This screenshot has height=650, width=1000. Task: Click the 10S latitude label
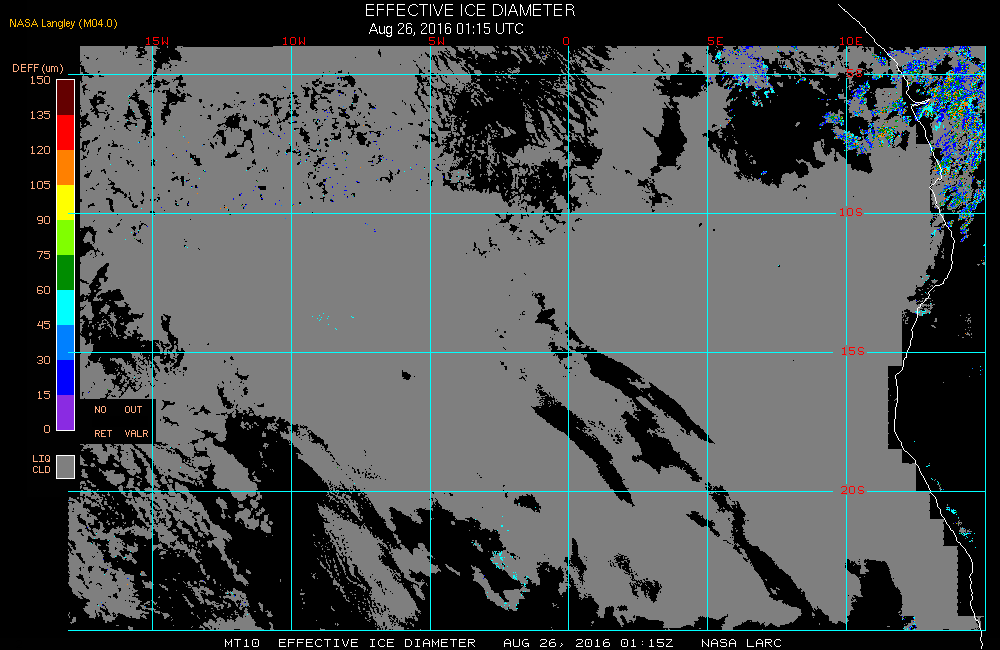point(851,212)
